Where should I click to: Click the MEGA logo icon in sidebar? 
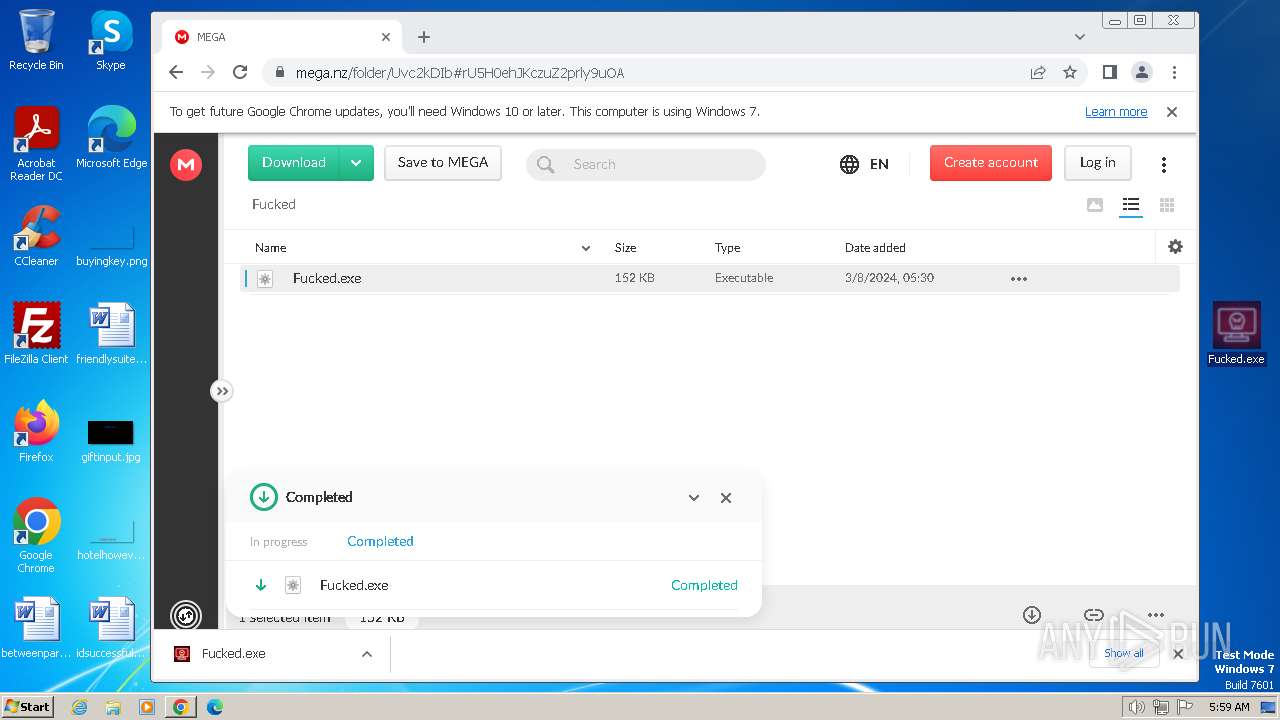pos(185,165)
